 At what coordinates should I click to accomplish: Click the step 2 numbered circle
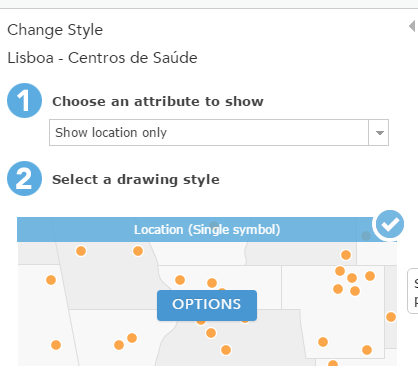24,178
